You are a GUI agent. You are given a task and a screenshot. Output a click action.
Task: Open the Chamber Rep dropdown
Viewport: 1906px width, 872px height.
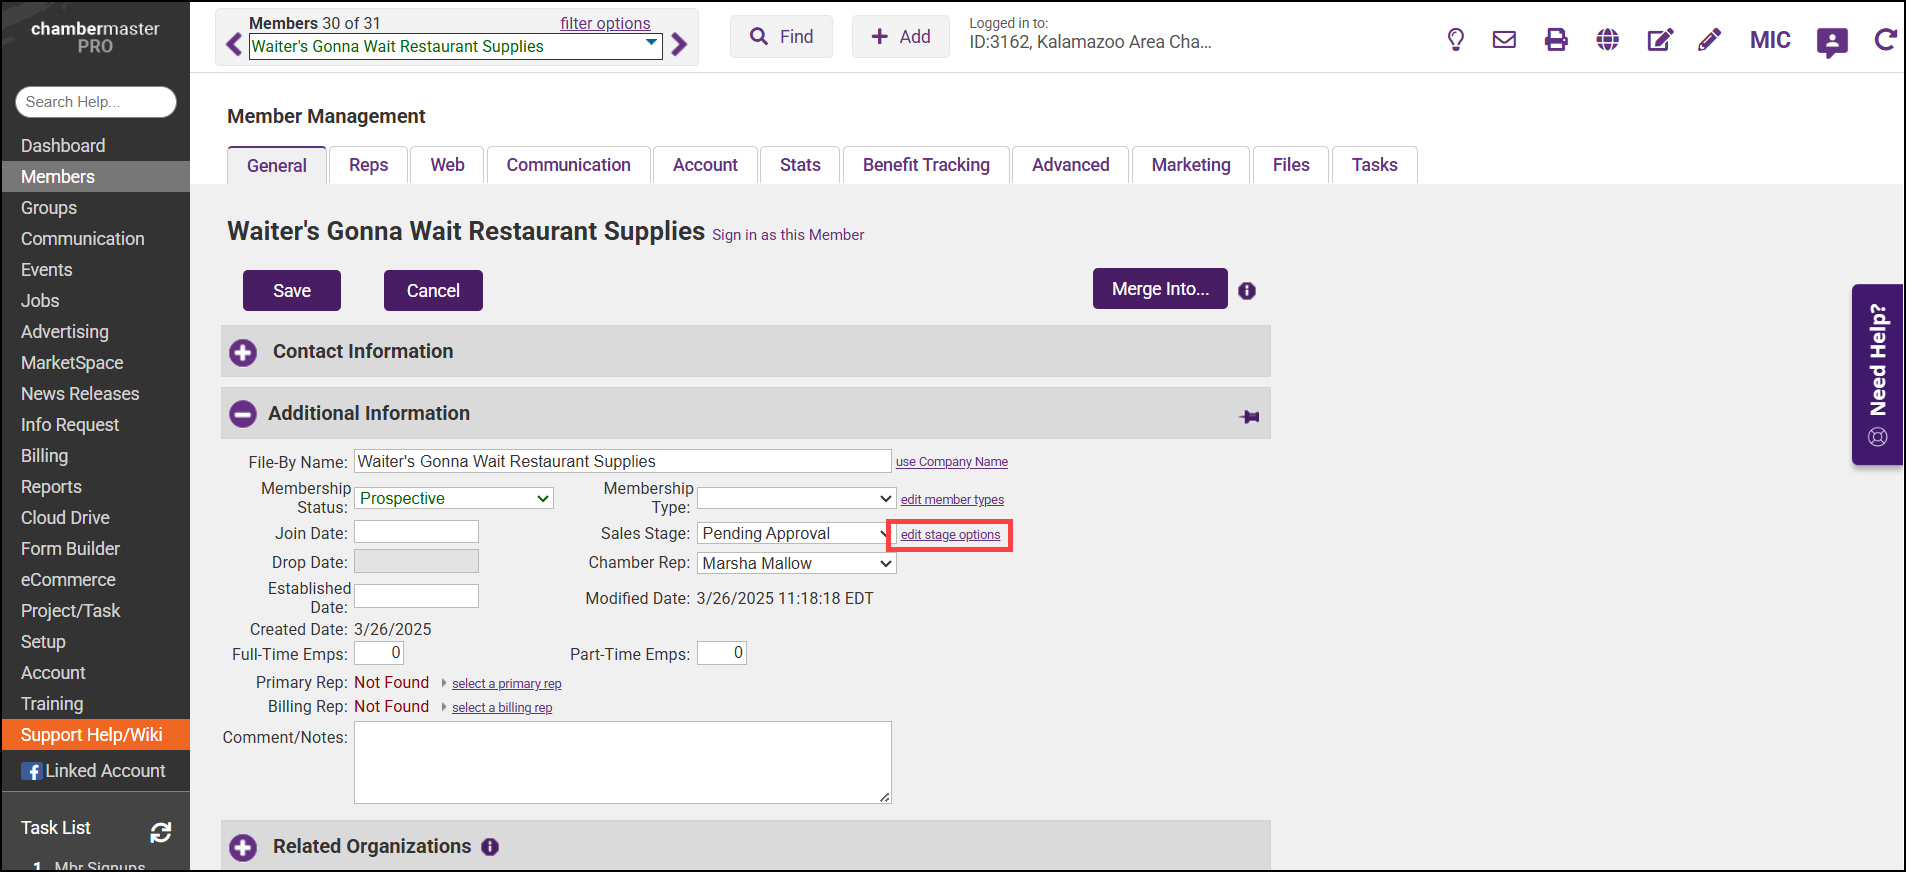[796, 564]
